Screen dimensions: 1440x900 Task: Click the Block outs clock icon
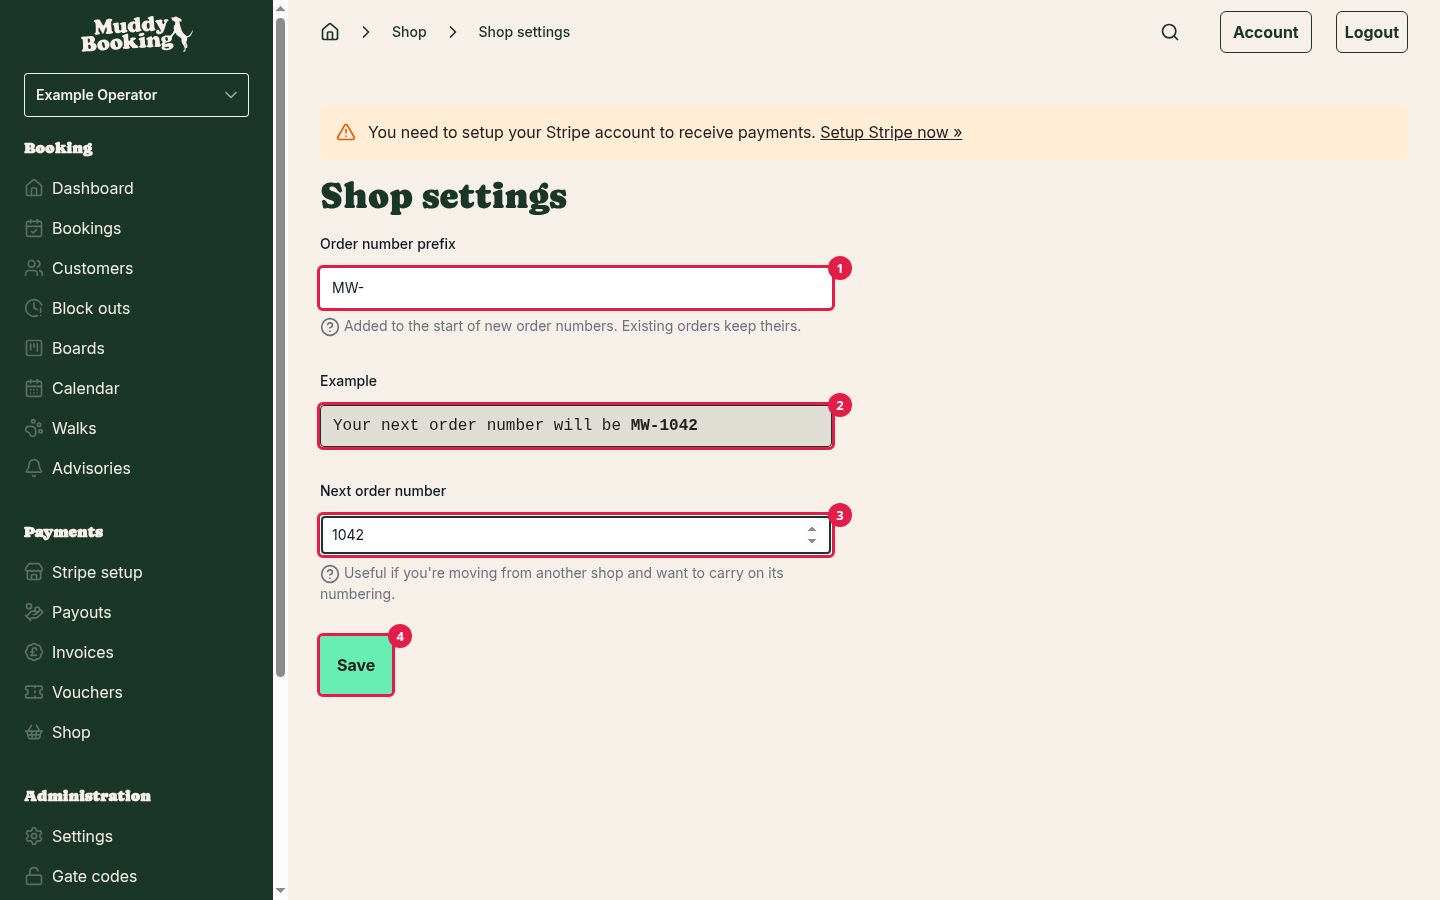[x=34, y=308]
